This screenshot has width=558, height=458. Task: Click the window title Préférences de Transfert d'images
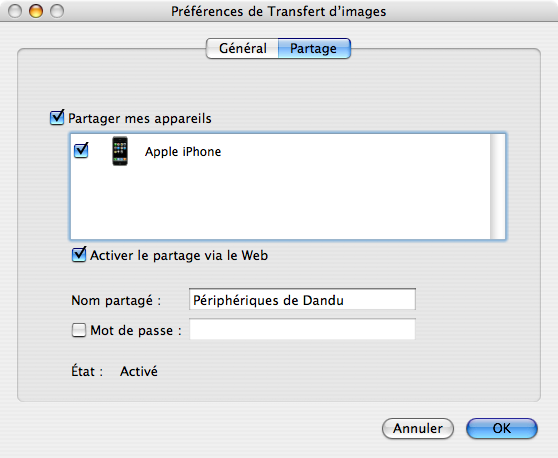point(279,11)
